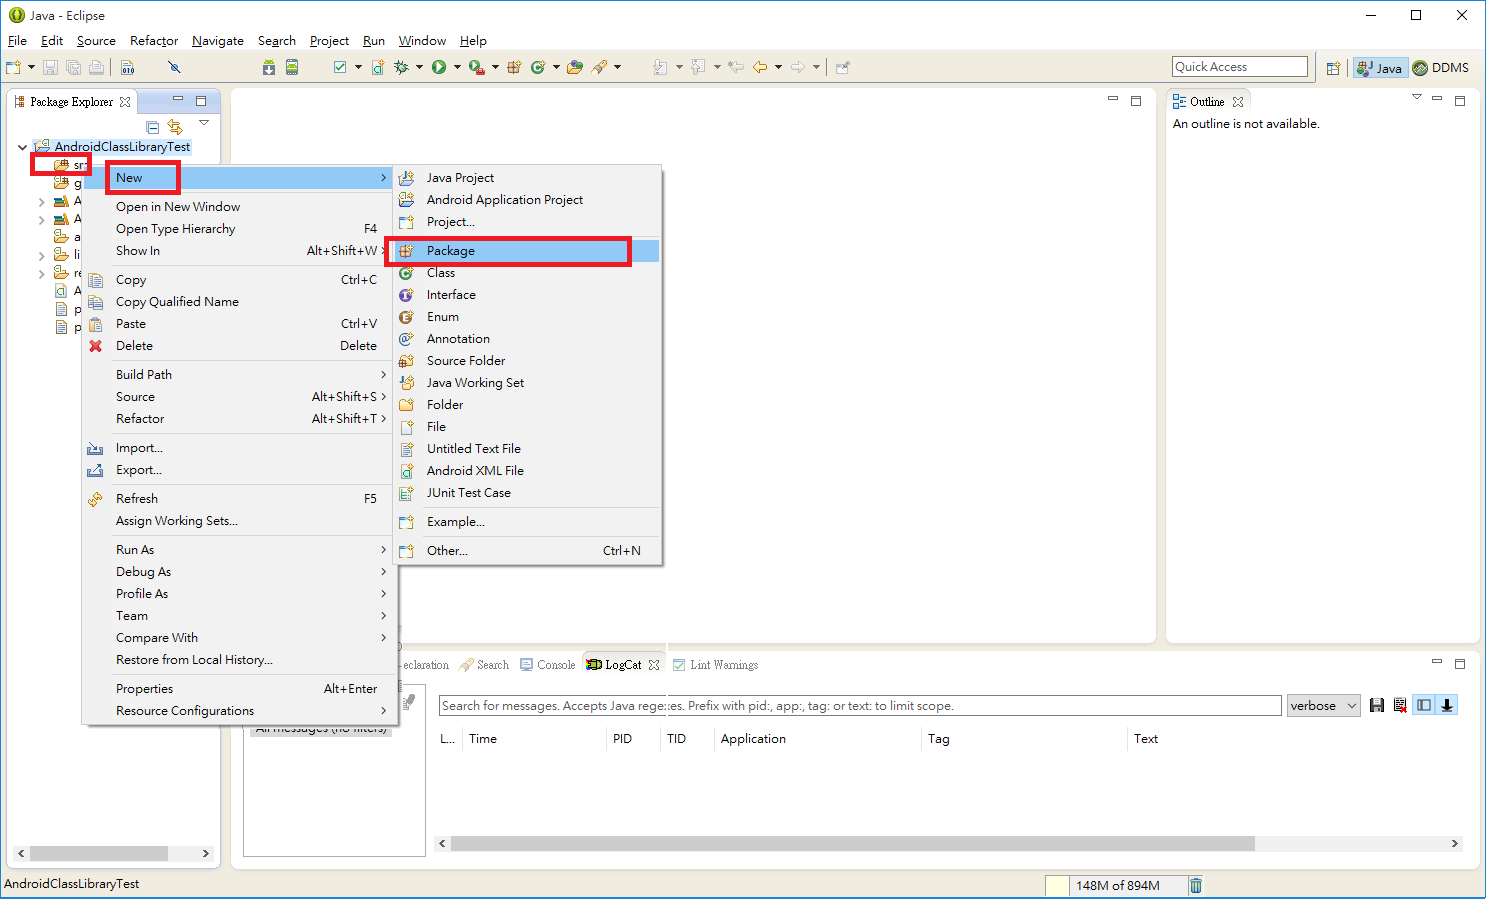Click the New Android XML File toolbar icon

378,67
